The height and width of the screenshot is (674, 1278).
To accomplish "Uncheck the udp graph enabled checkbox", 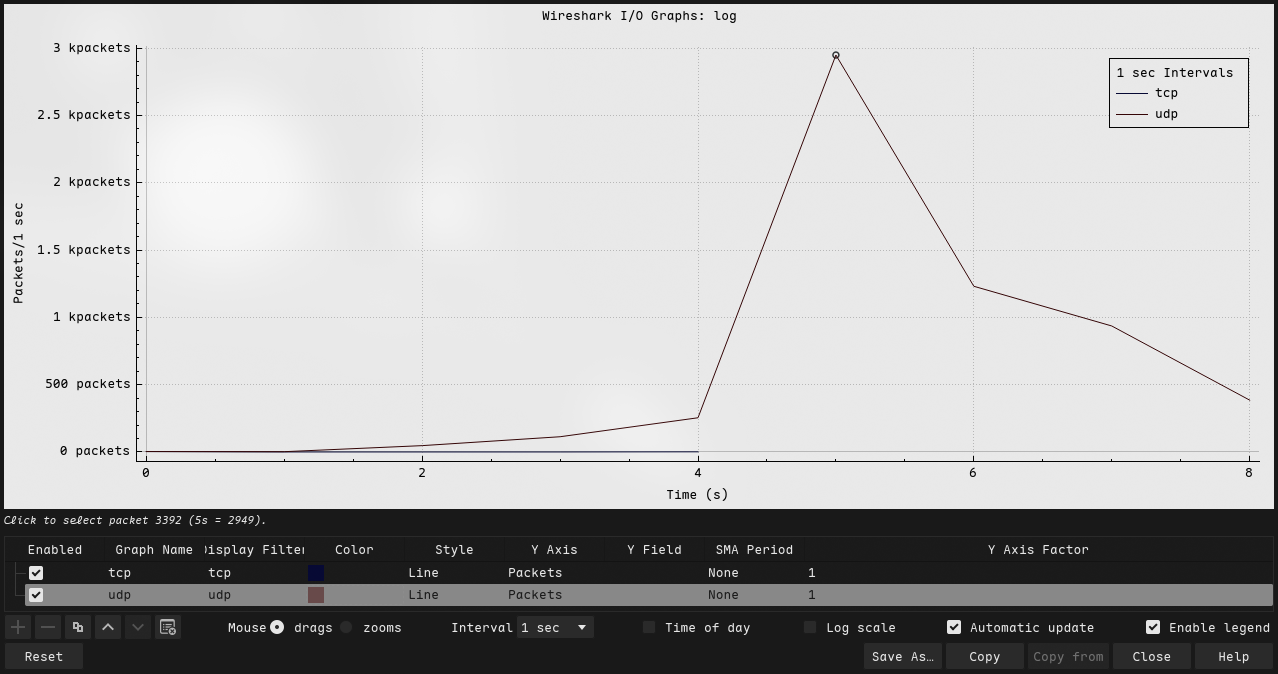I will tap(36, 595).
